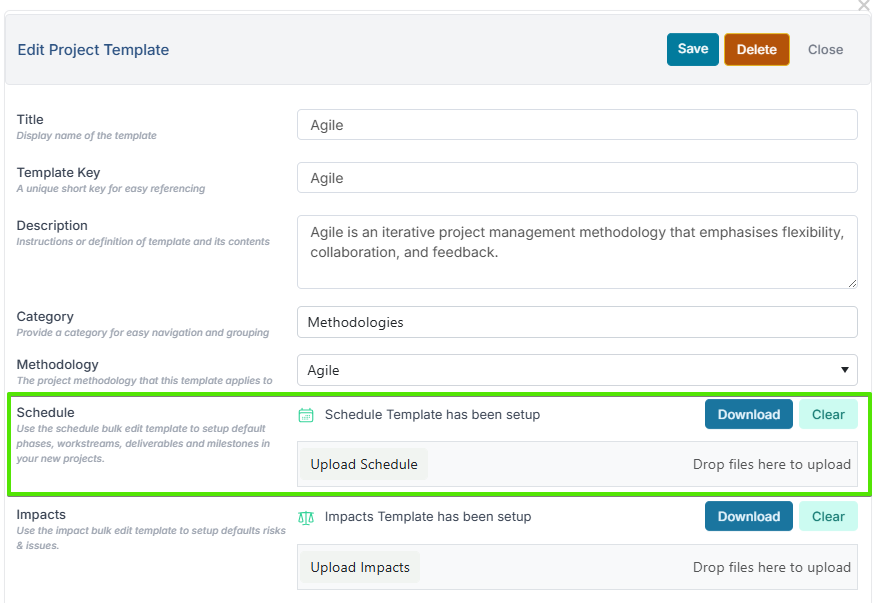Click the Impacts file drop zone text

click(x=771, y=567)
